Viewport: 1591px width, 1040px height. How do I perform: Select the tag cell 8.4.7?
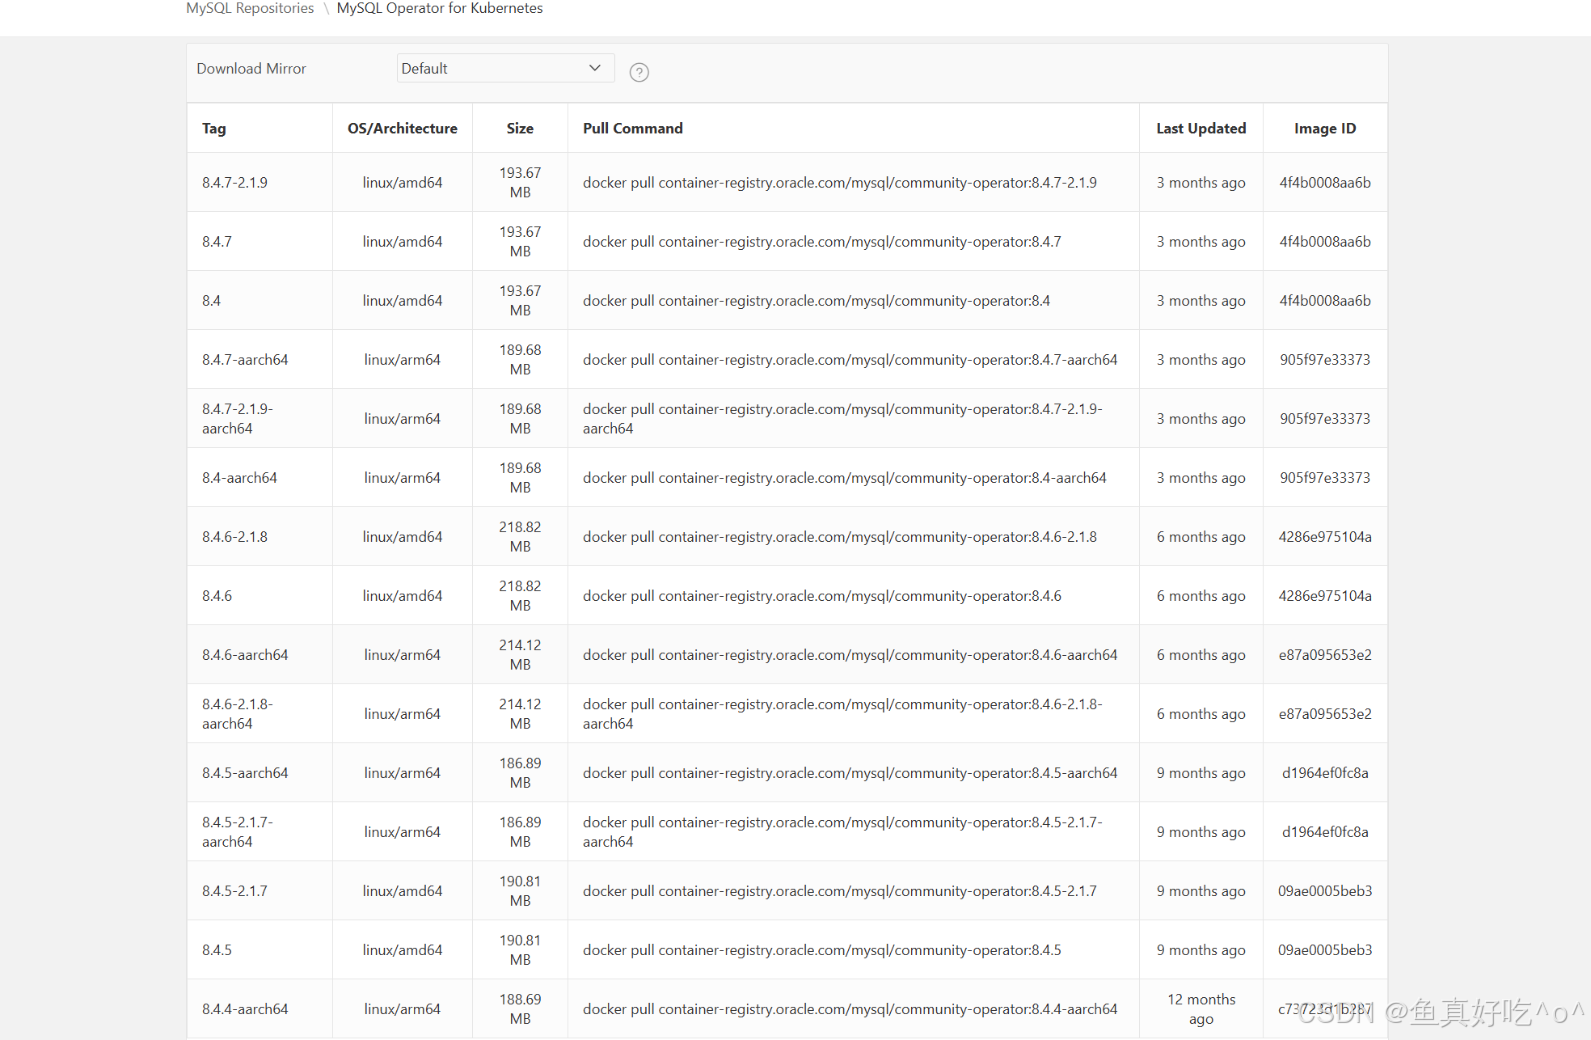217,241
